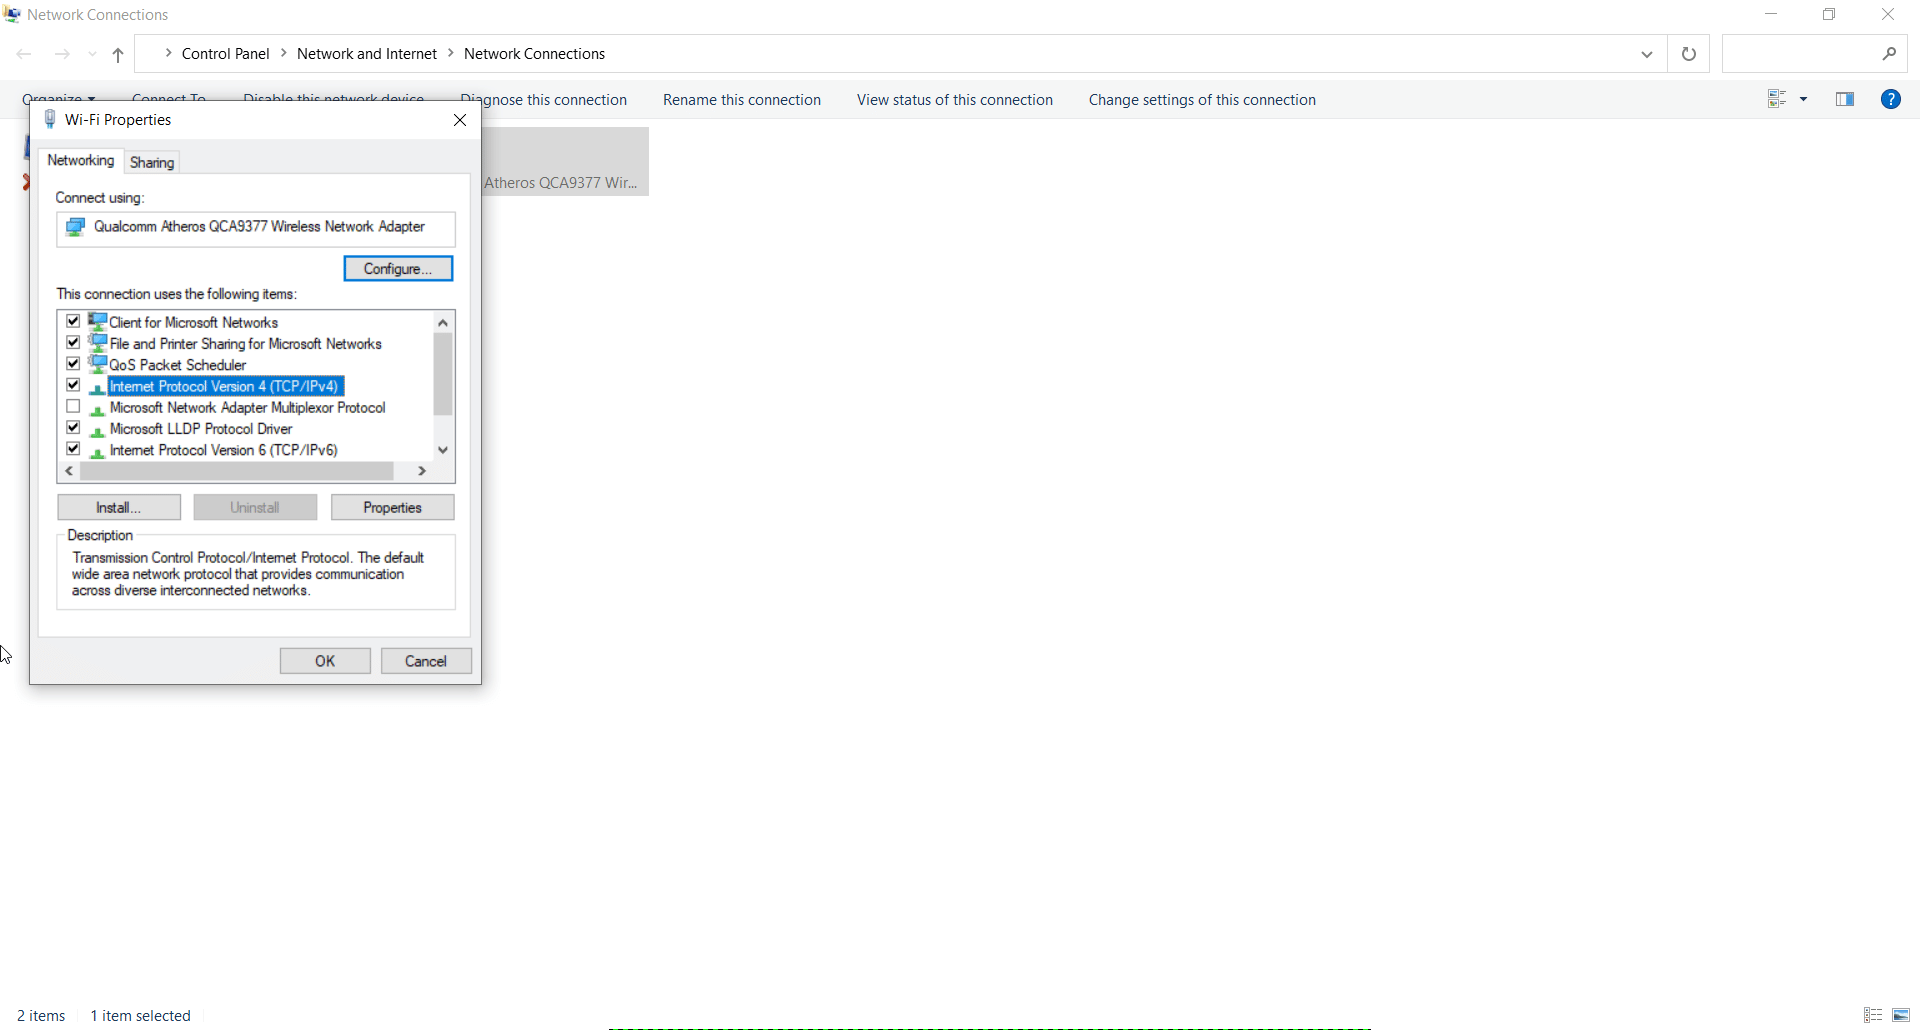The width and height of the screenshot is (1920, 1030).
Task: Switch to the Networking tab
Action: 81,161
